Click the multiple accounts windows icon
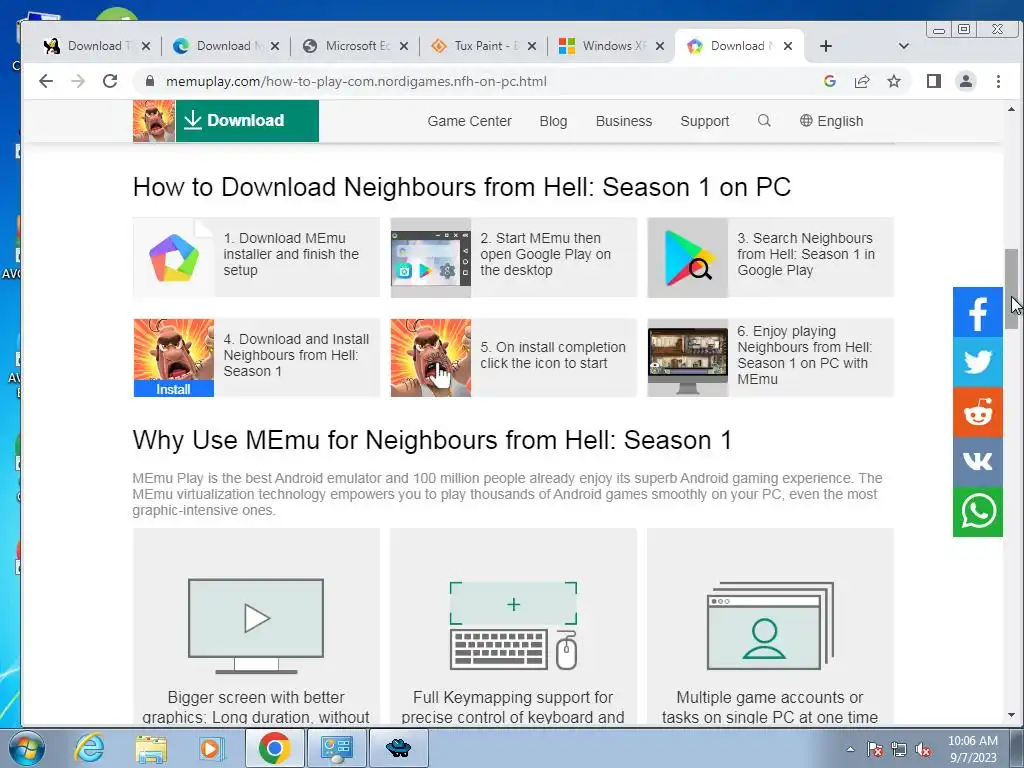 pyautogui.click(x=771, y=626)
